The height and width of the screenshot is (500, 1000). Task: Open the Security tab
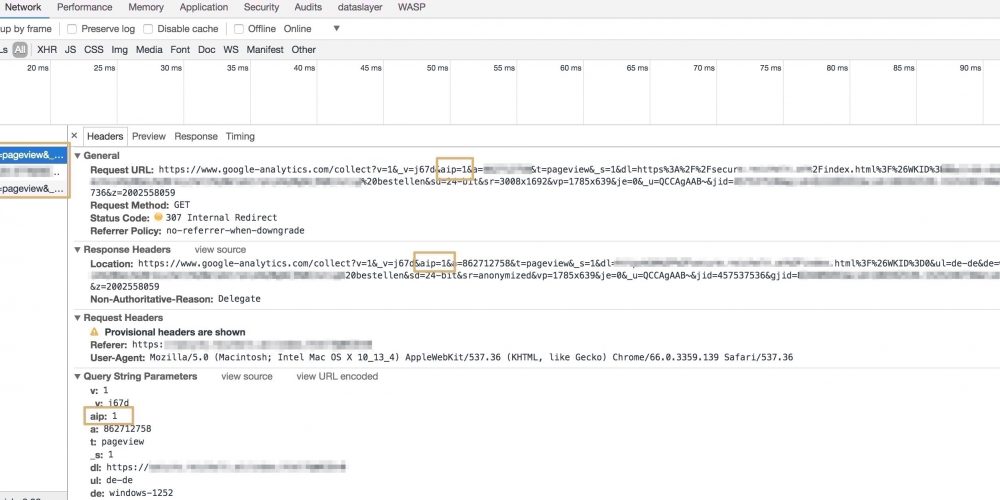(x=261, y=8)
